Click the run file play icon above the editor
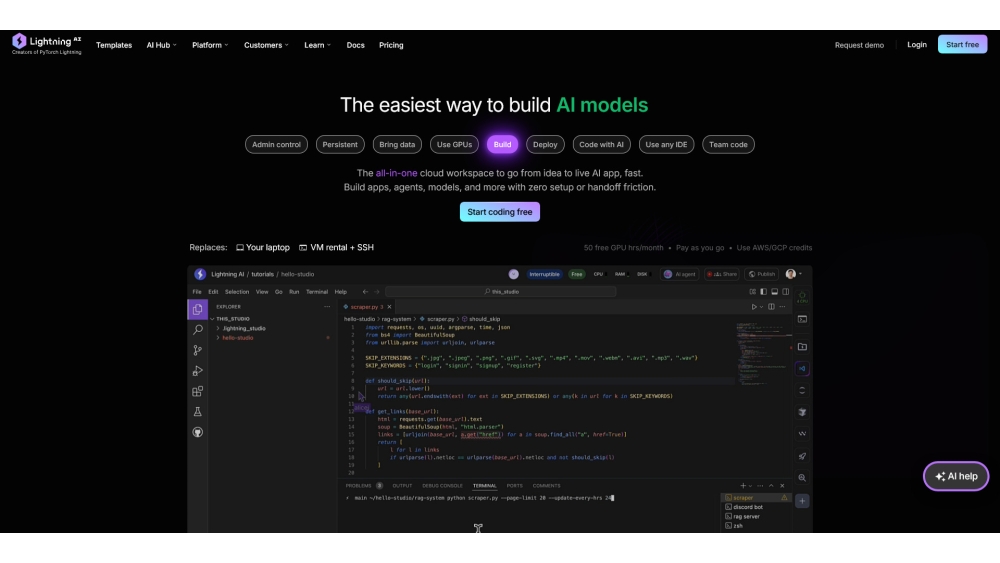This screenshot has height=563, width=1000. click(x=754, y=307)
